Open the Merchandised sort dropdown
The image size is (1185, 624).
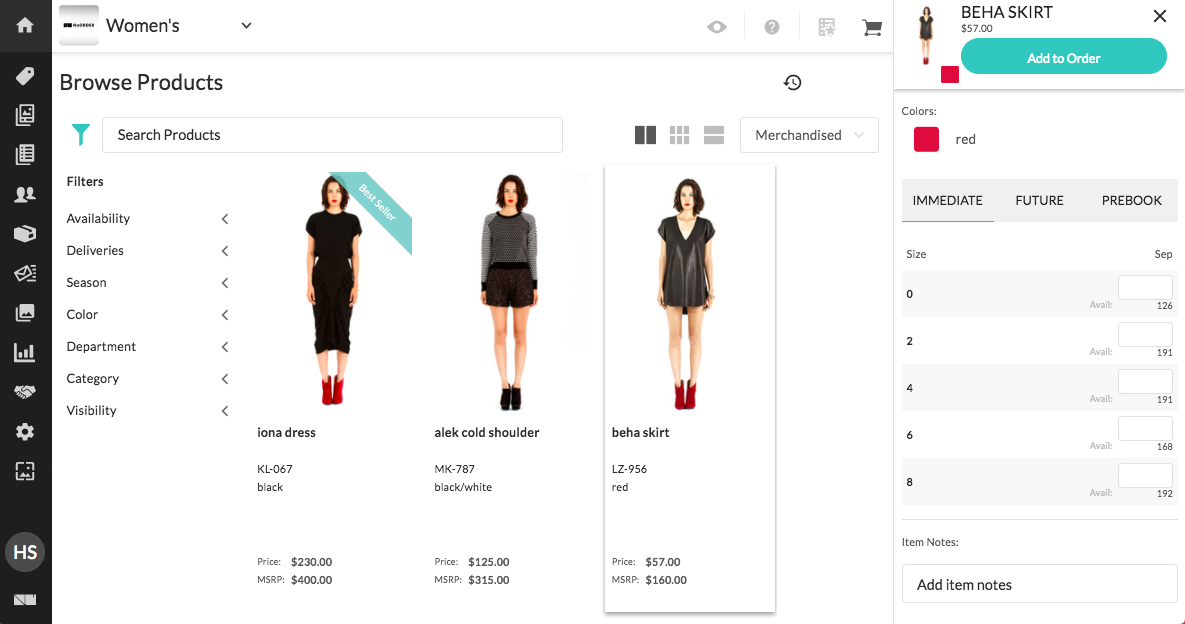[x=809, y=135]
